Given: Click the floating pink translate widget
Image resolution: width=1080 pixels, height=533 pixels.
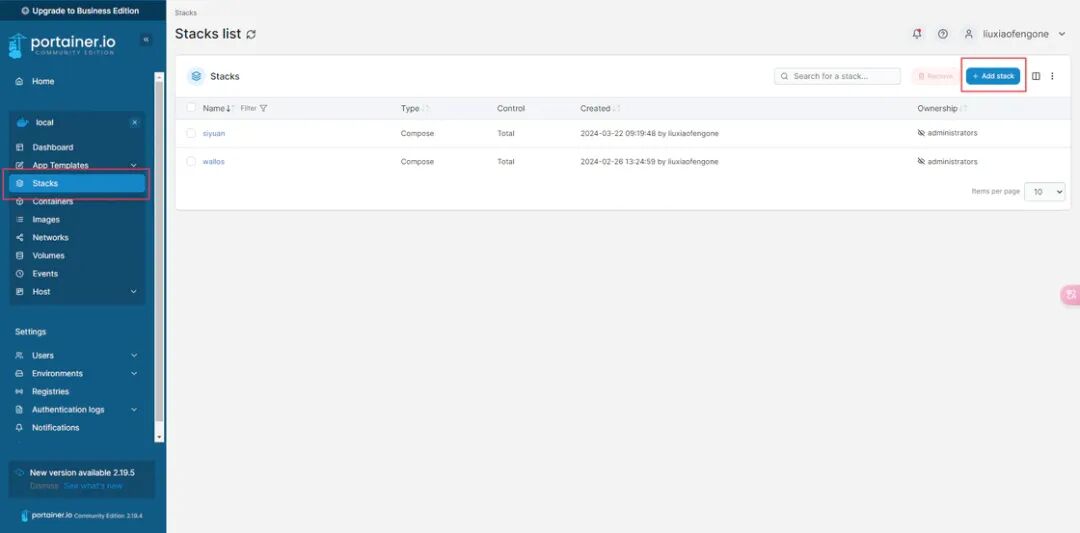Looking at the screenshot, I should (1070, 295).
